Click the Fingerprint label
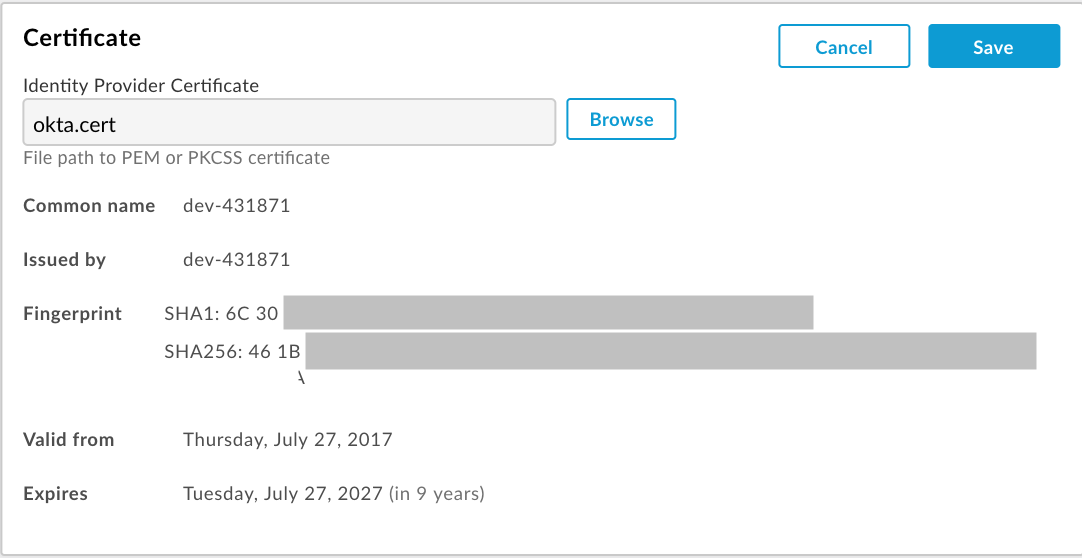This screenshot has width=1082, height=558. pyautogui.click(x=73, y=314)
